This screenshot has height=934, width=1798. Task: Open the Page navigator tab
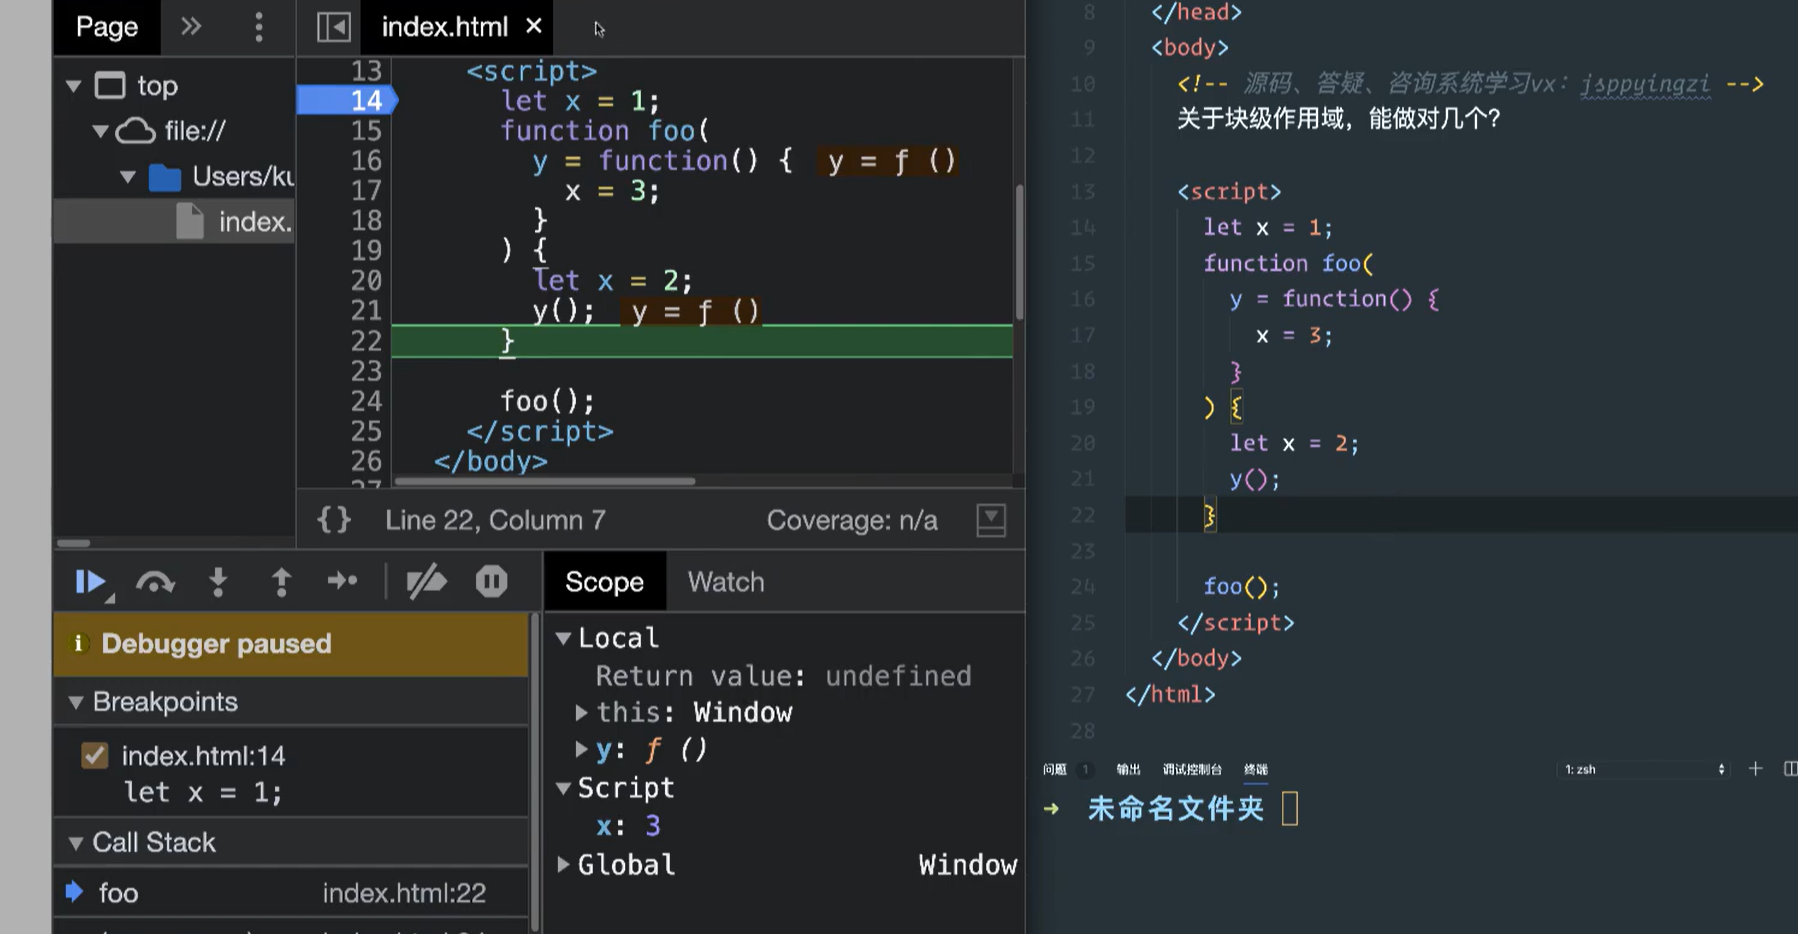pyautogui.click(x=107, y=27)
